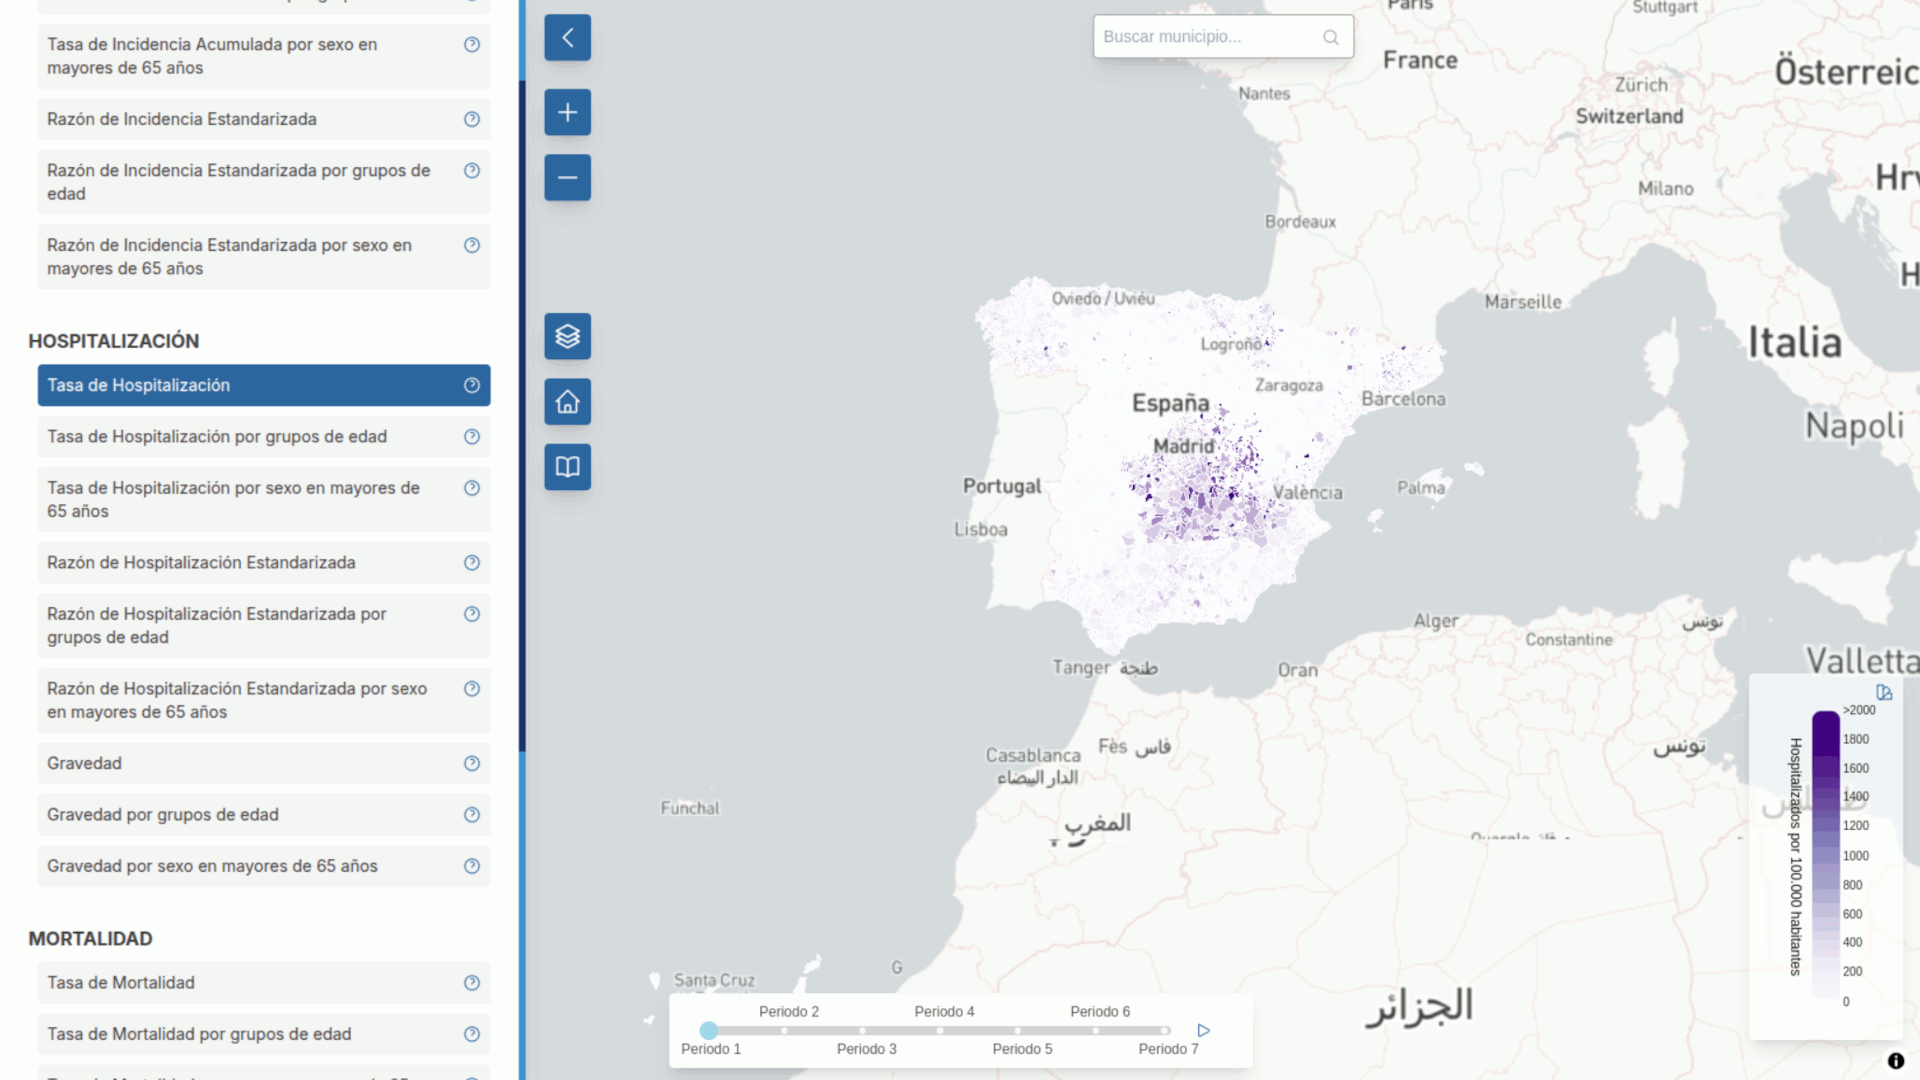Image resolution: width=1920 pixels, height=1080 pixels.
Task: Click the Zaragoza label on the map
Action: click(1289, 385)
